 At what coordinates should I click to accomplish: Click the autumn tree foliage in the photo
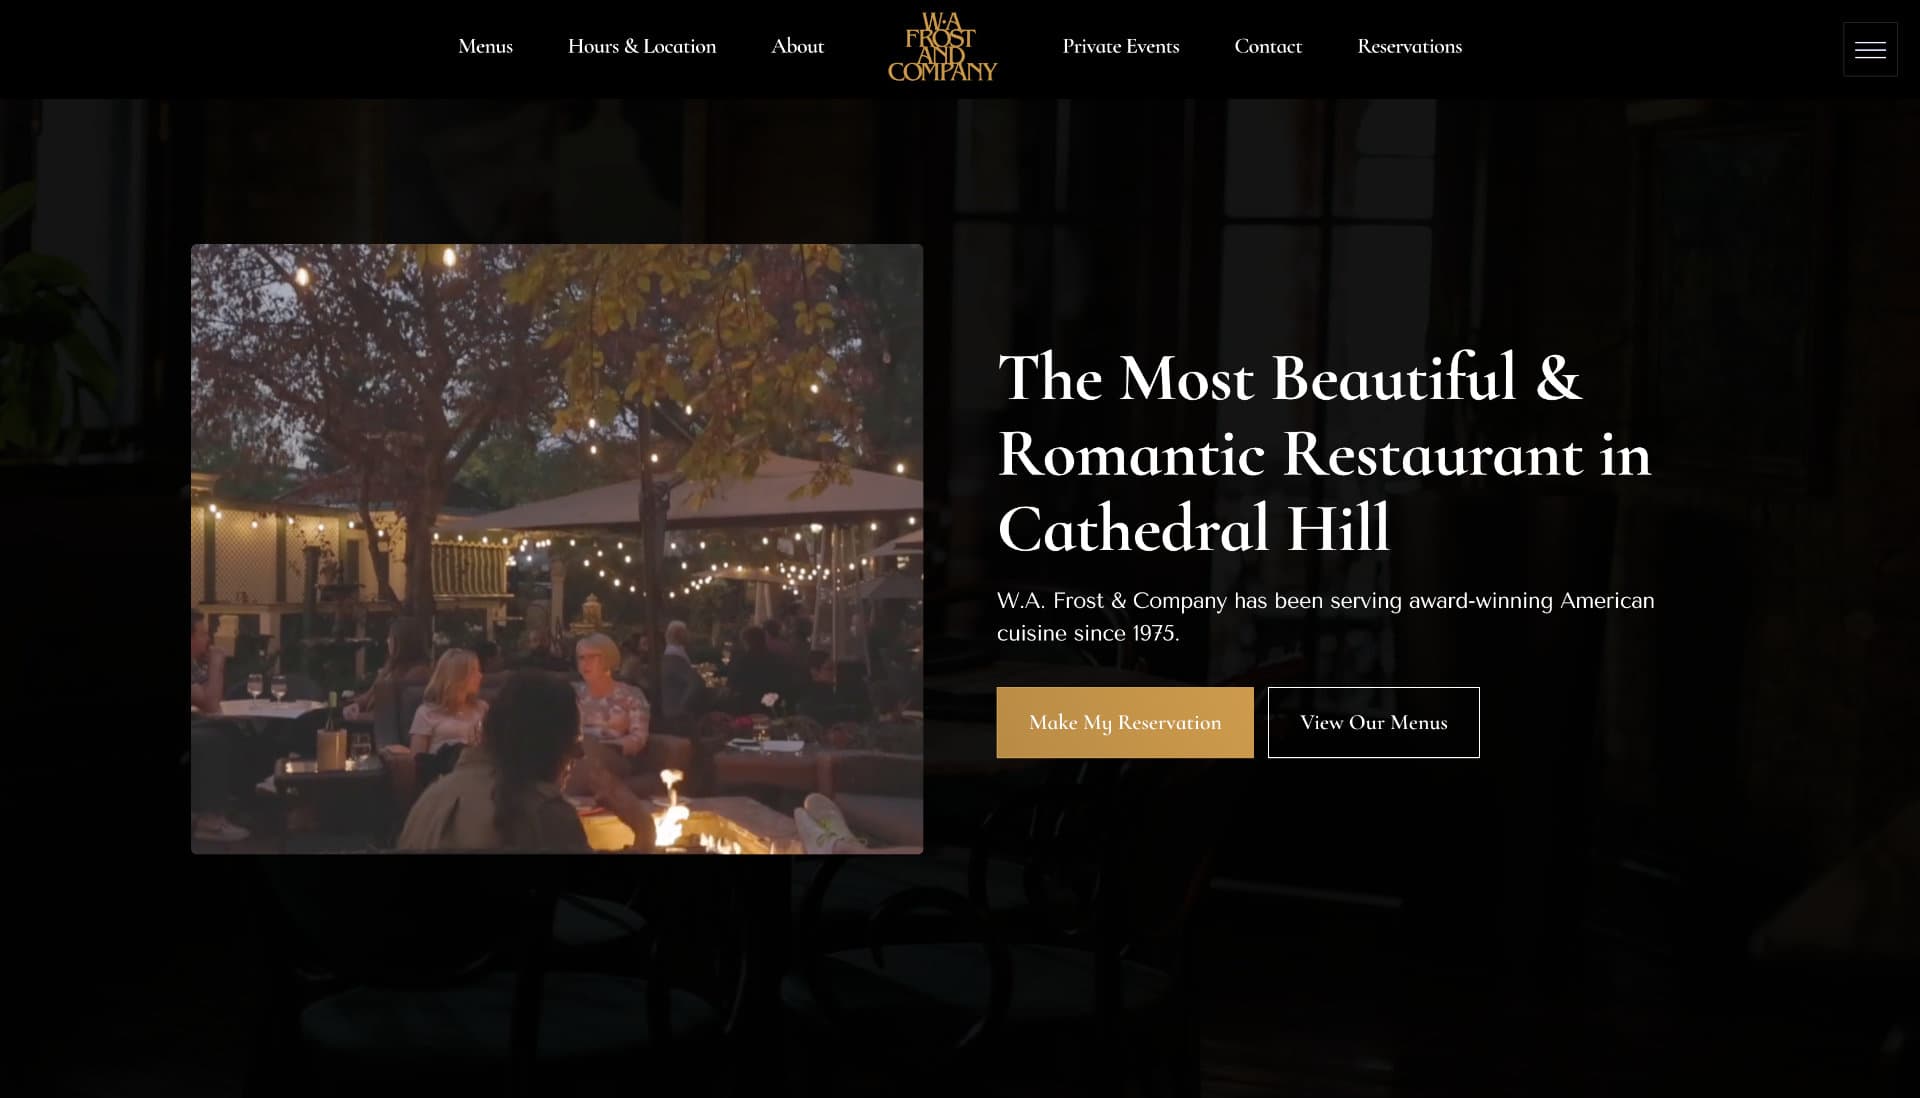tap(650, 330)
